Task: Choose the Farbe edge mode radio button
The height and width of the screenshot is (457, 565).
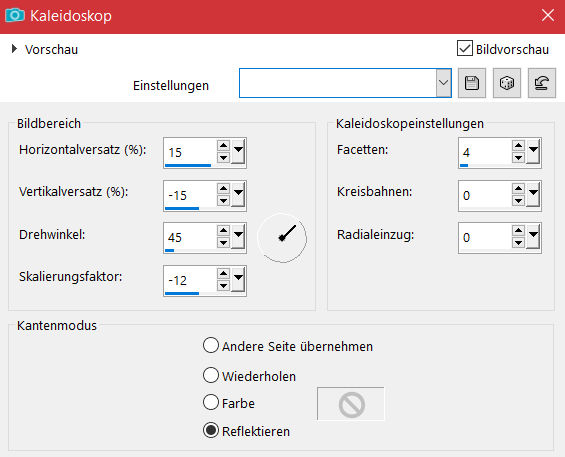Action: (x=211, y=402)
